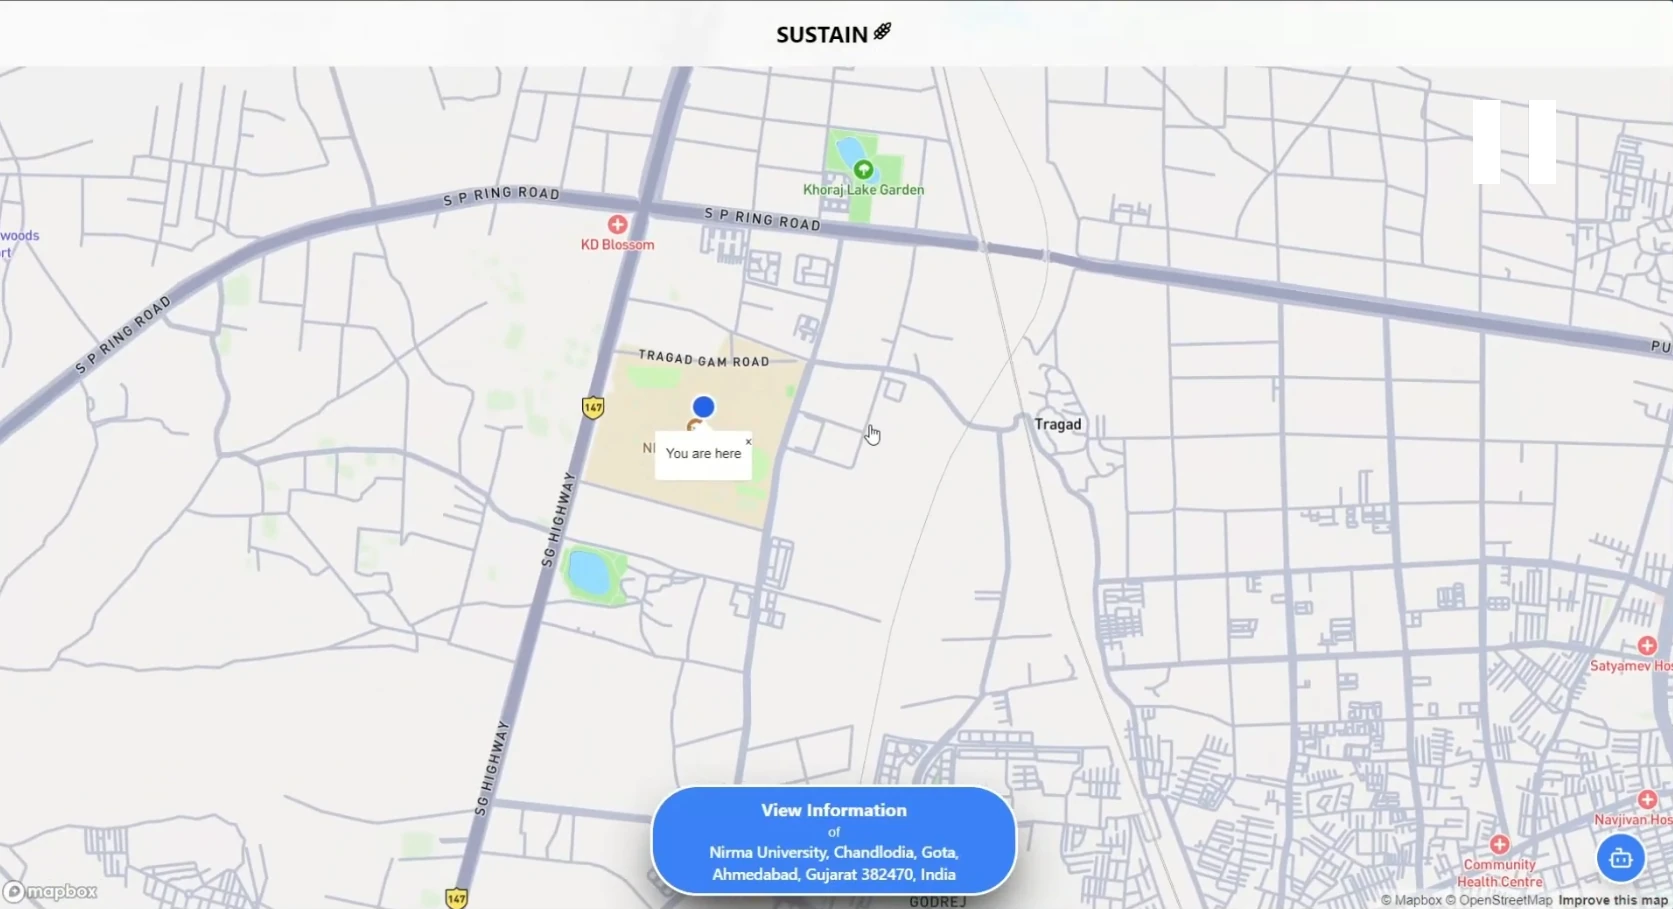The height and width of the screenshot is (909, 1673).
Task: Click the leaf icon beside SUSTAIN
Action: coord(882,32)
